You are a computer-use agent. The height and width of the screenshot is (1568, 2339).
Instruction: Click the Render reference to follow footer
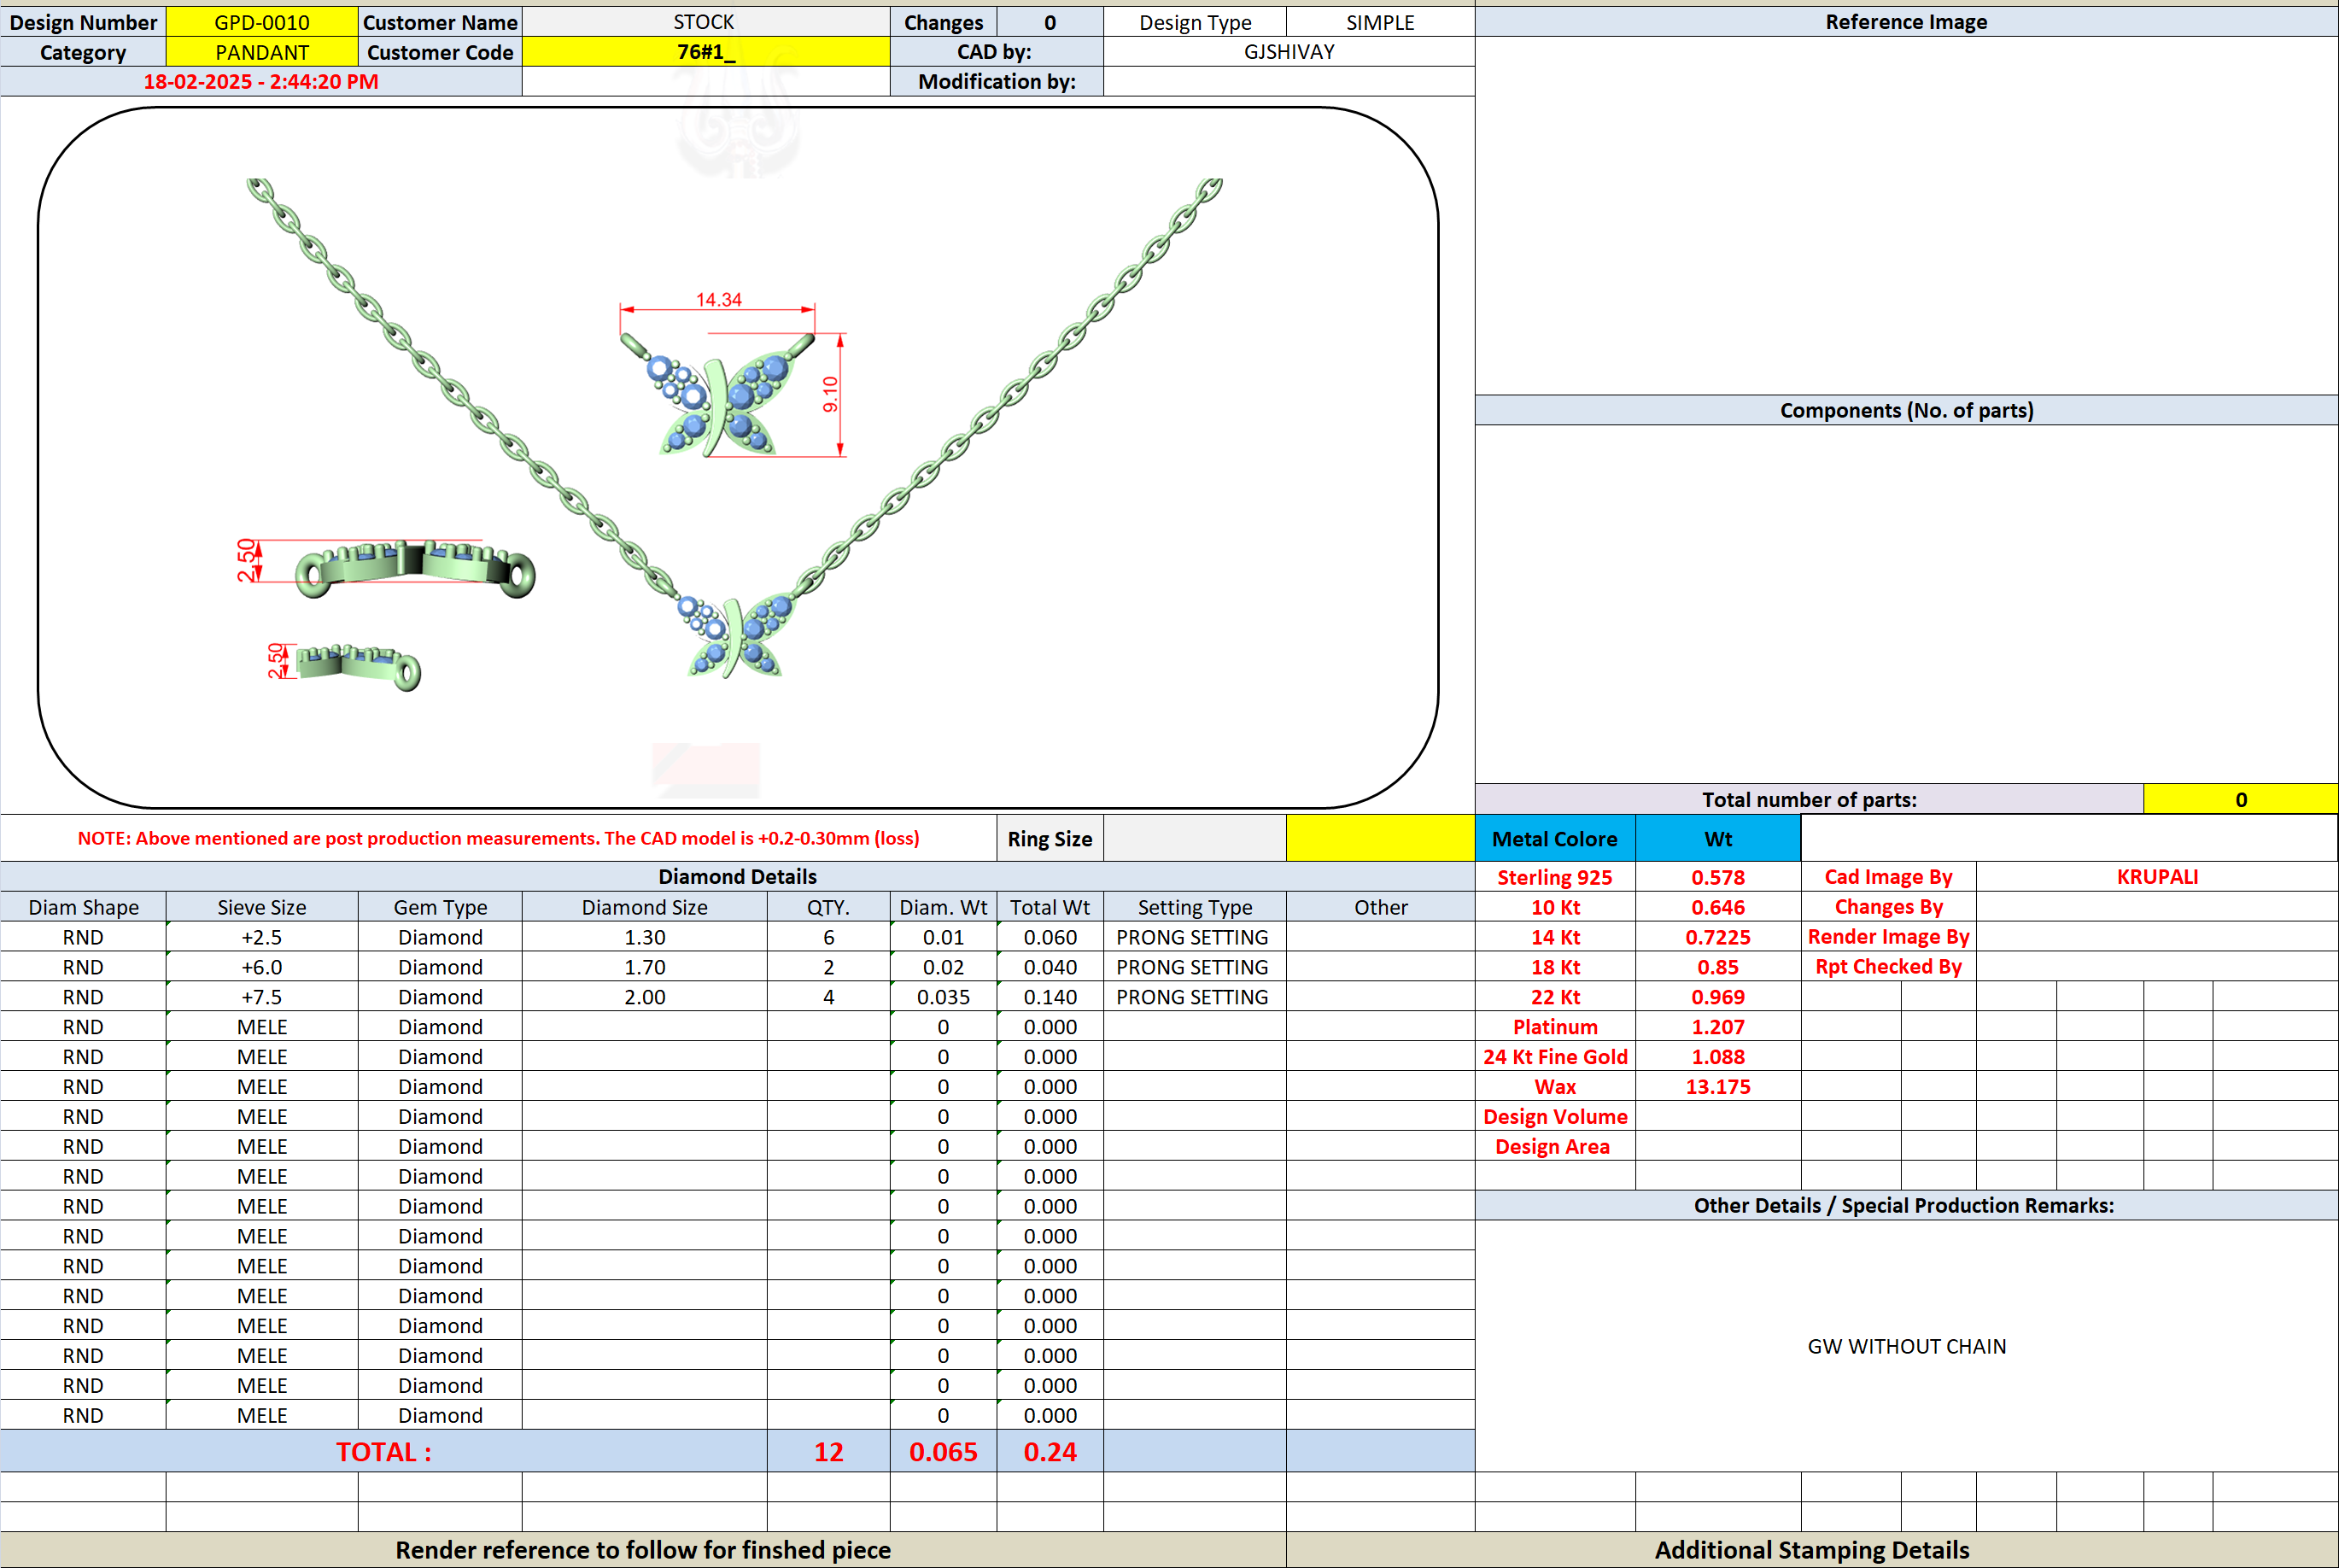click(x=643, y=1550)
